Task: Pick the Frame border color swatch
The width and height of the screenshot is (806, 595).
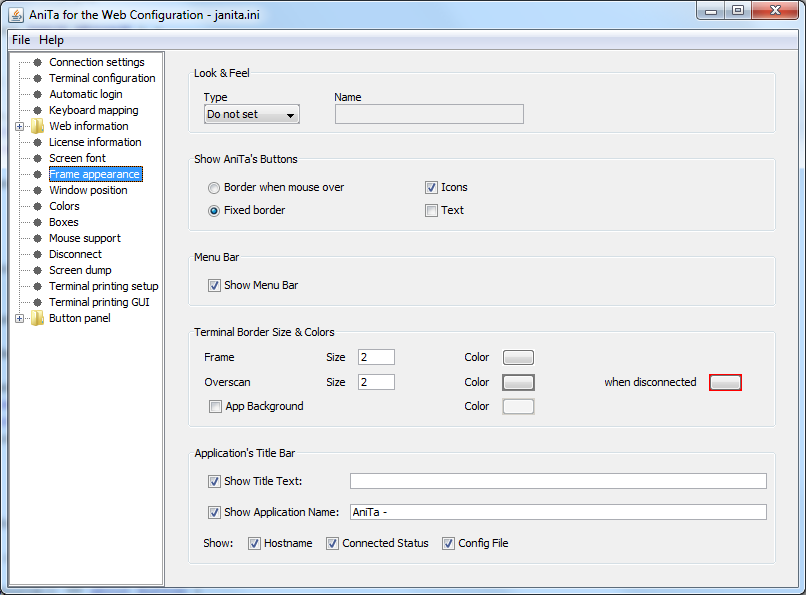Action: point(518,358)
